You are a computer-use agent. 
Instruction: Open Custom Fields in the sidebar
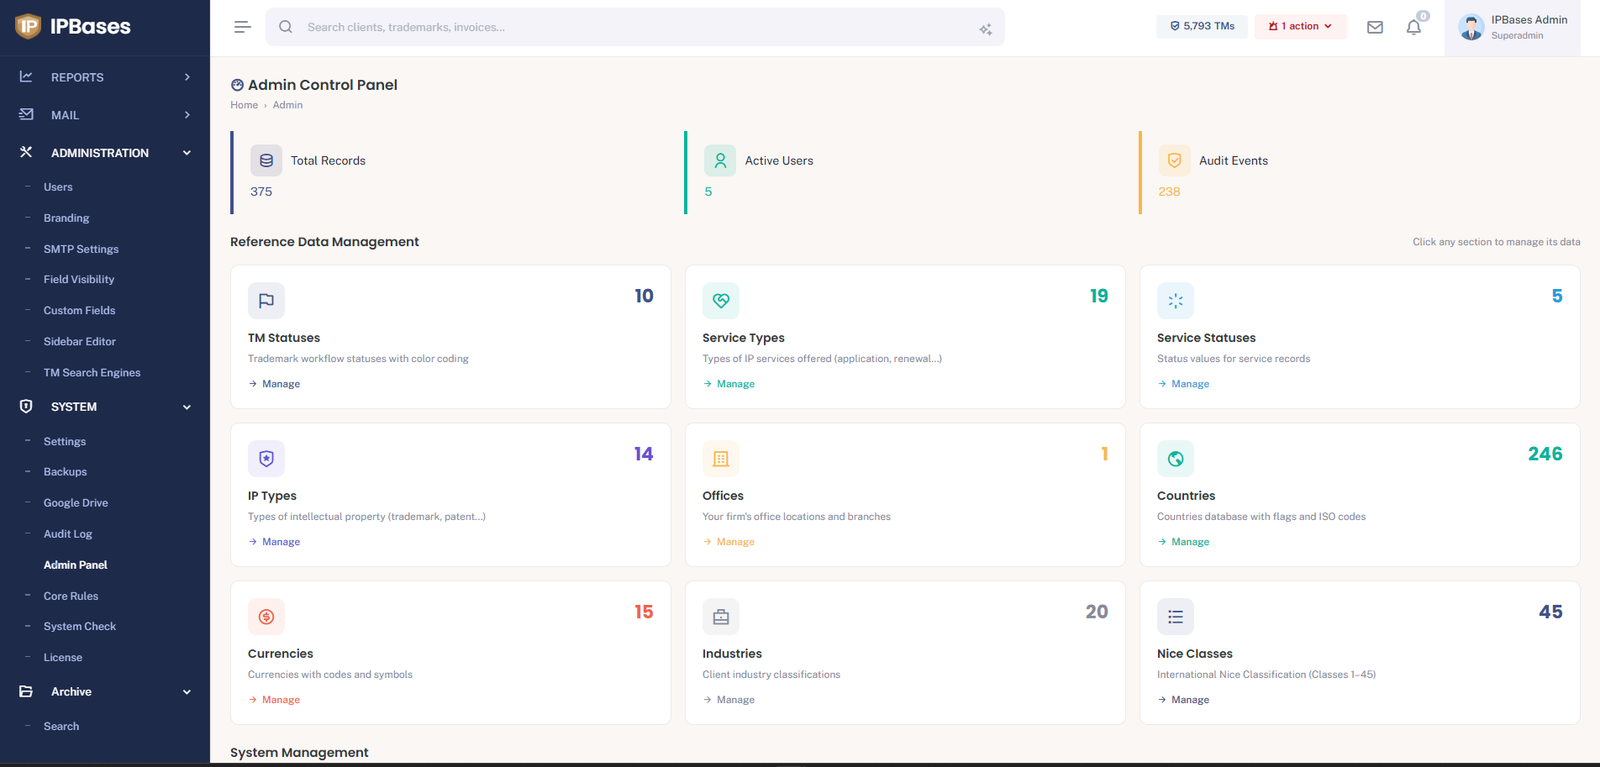pyautogui.click(x=79, y=310)
